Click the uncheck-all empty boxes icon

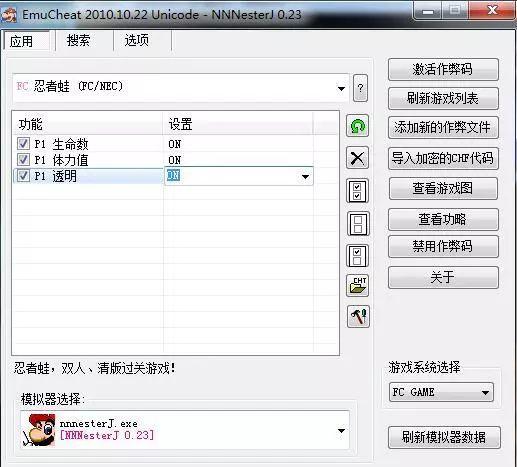[x=358, y=223]
